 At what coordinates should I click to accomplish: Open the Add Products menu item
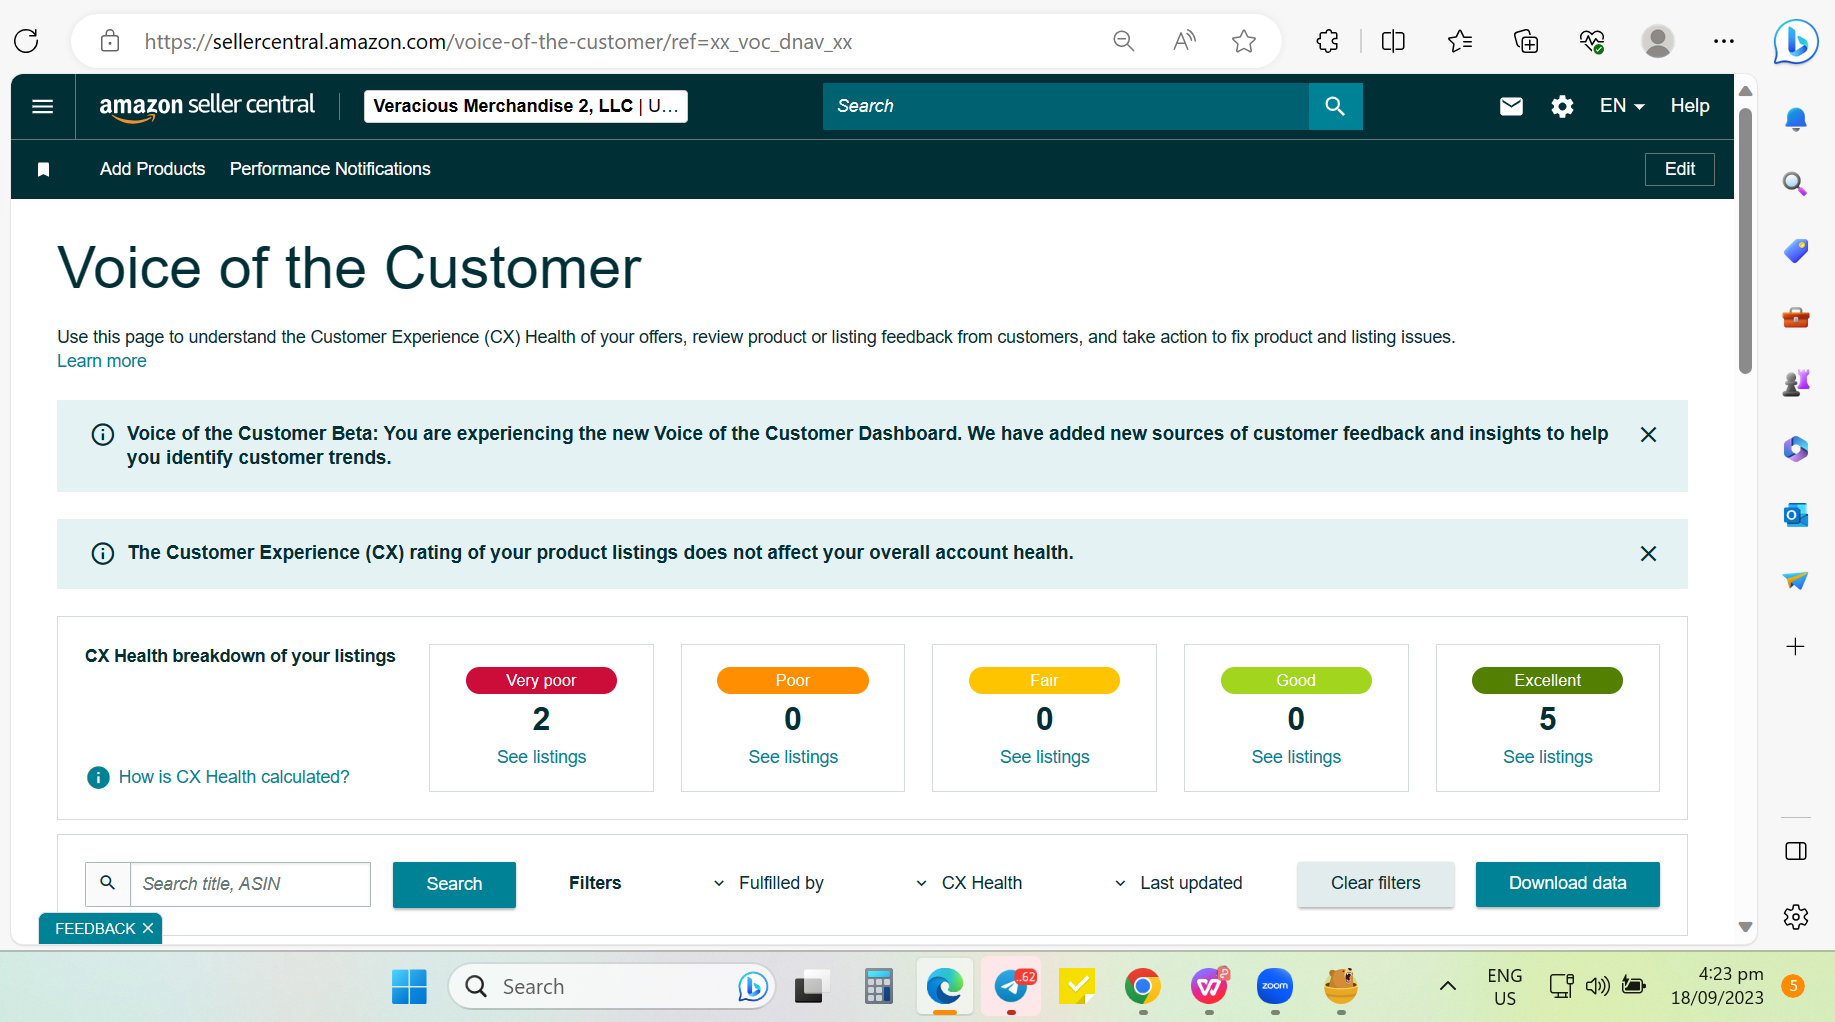(152, 169)
